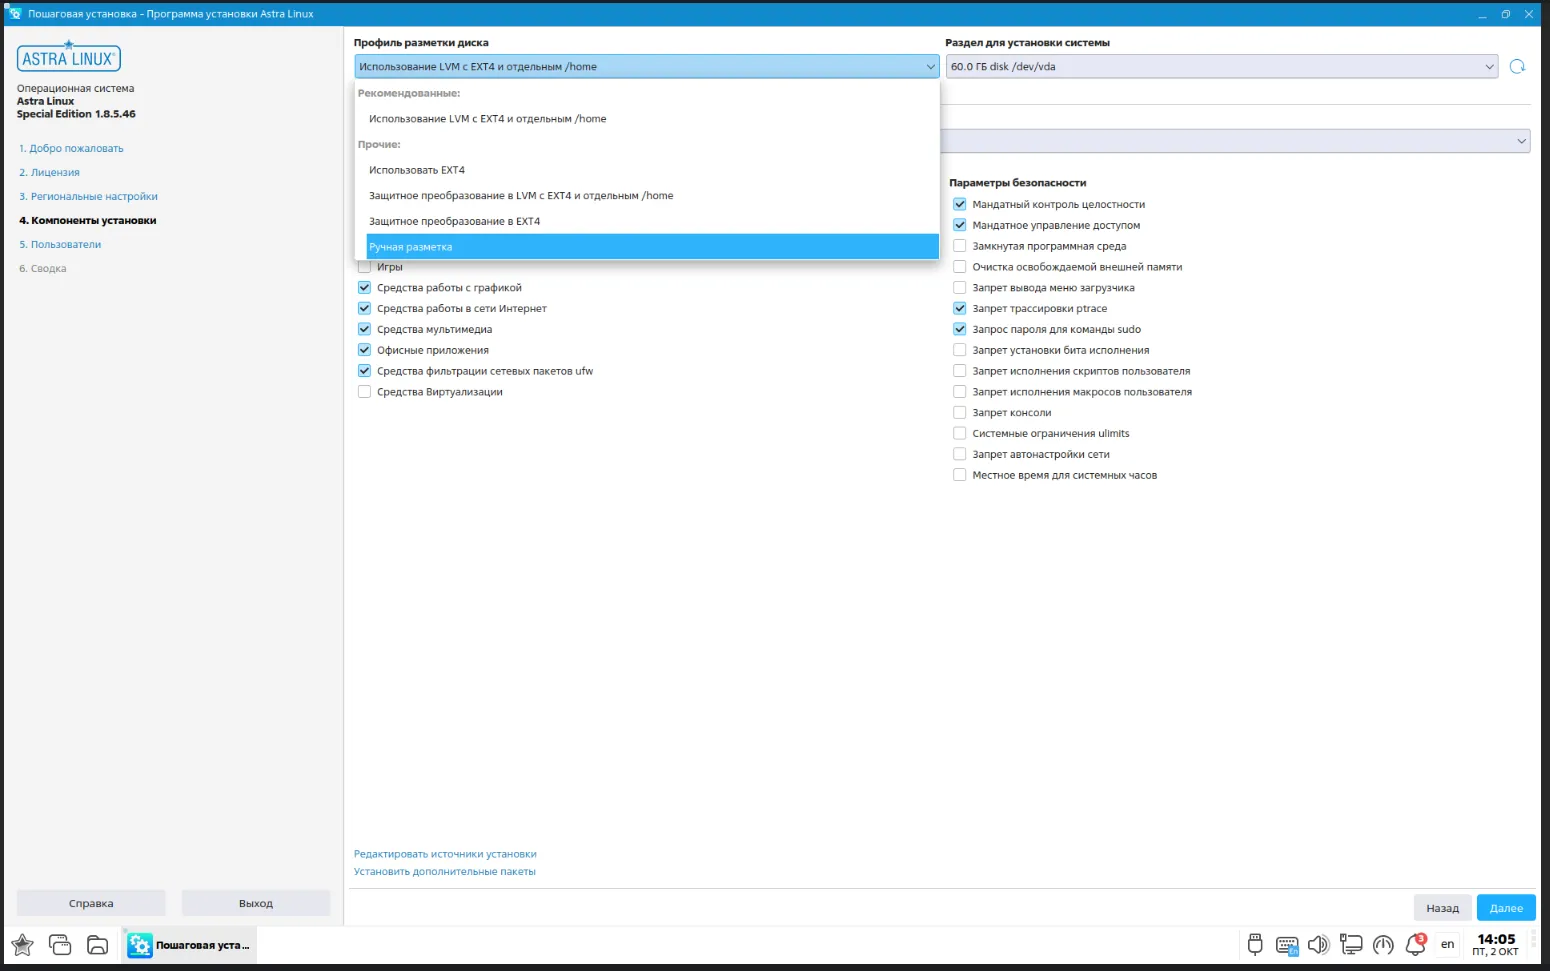Toggle Запрос пароля для команды sudo
This screenshot has height=971, width=1550.
[960, 329]
